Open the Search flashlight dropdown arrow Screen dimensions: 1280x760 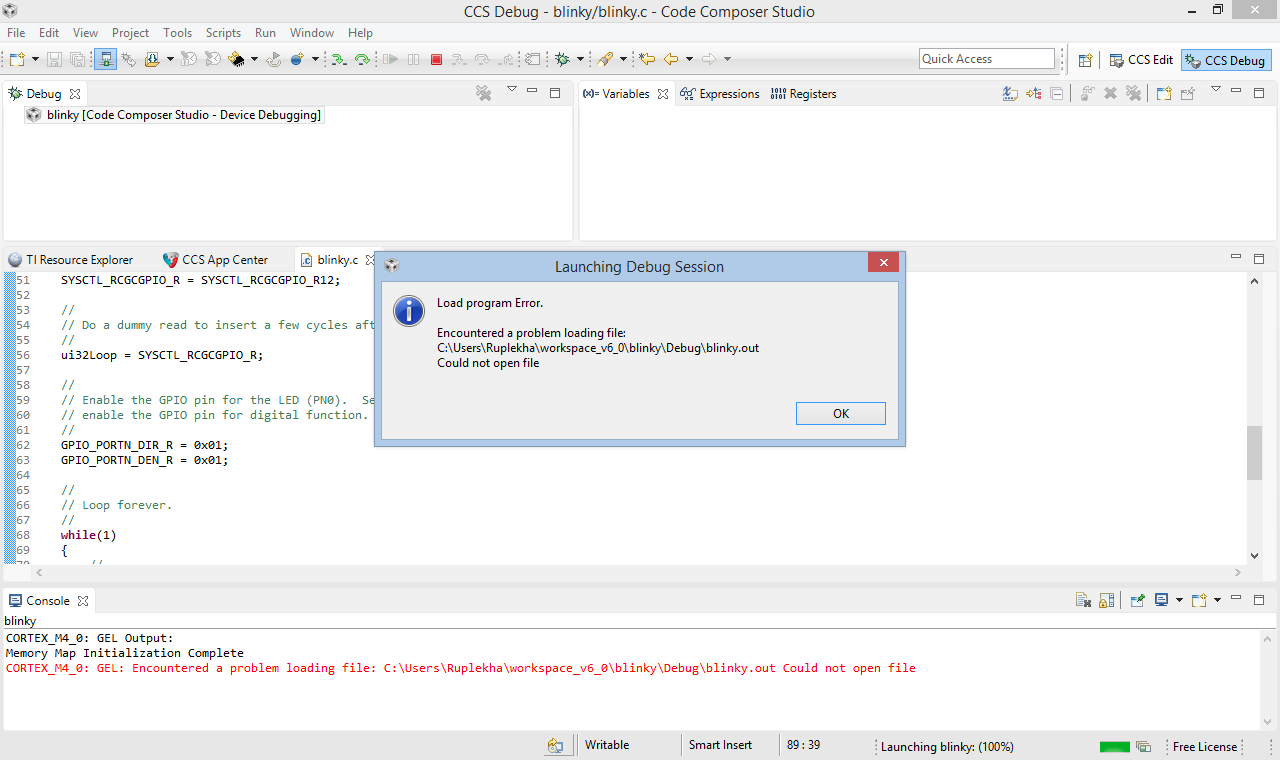click(x=623, y=60)
